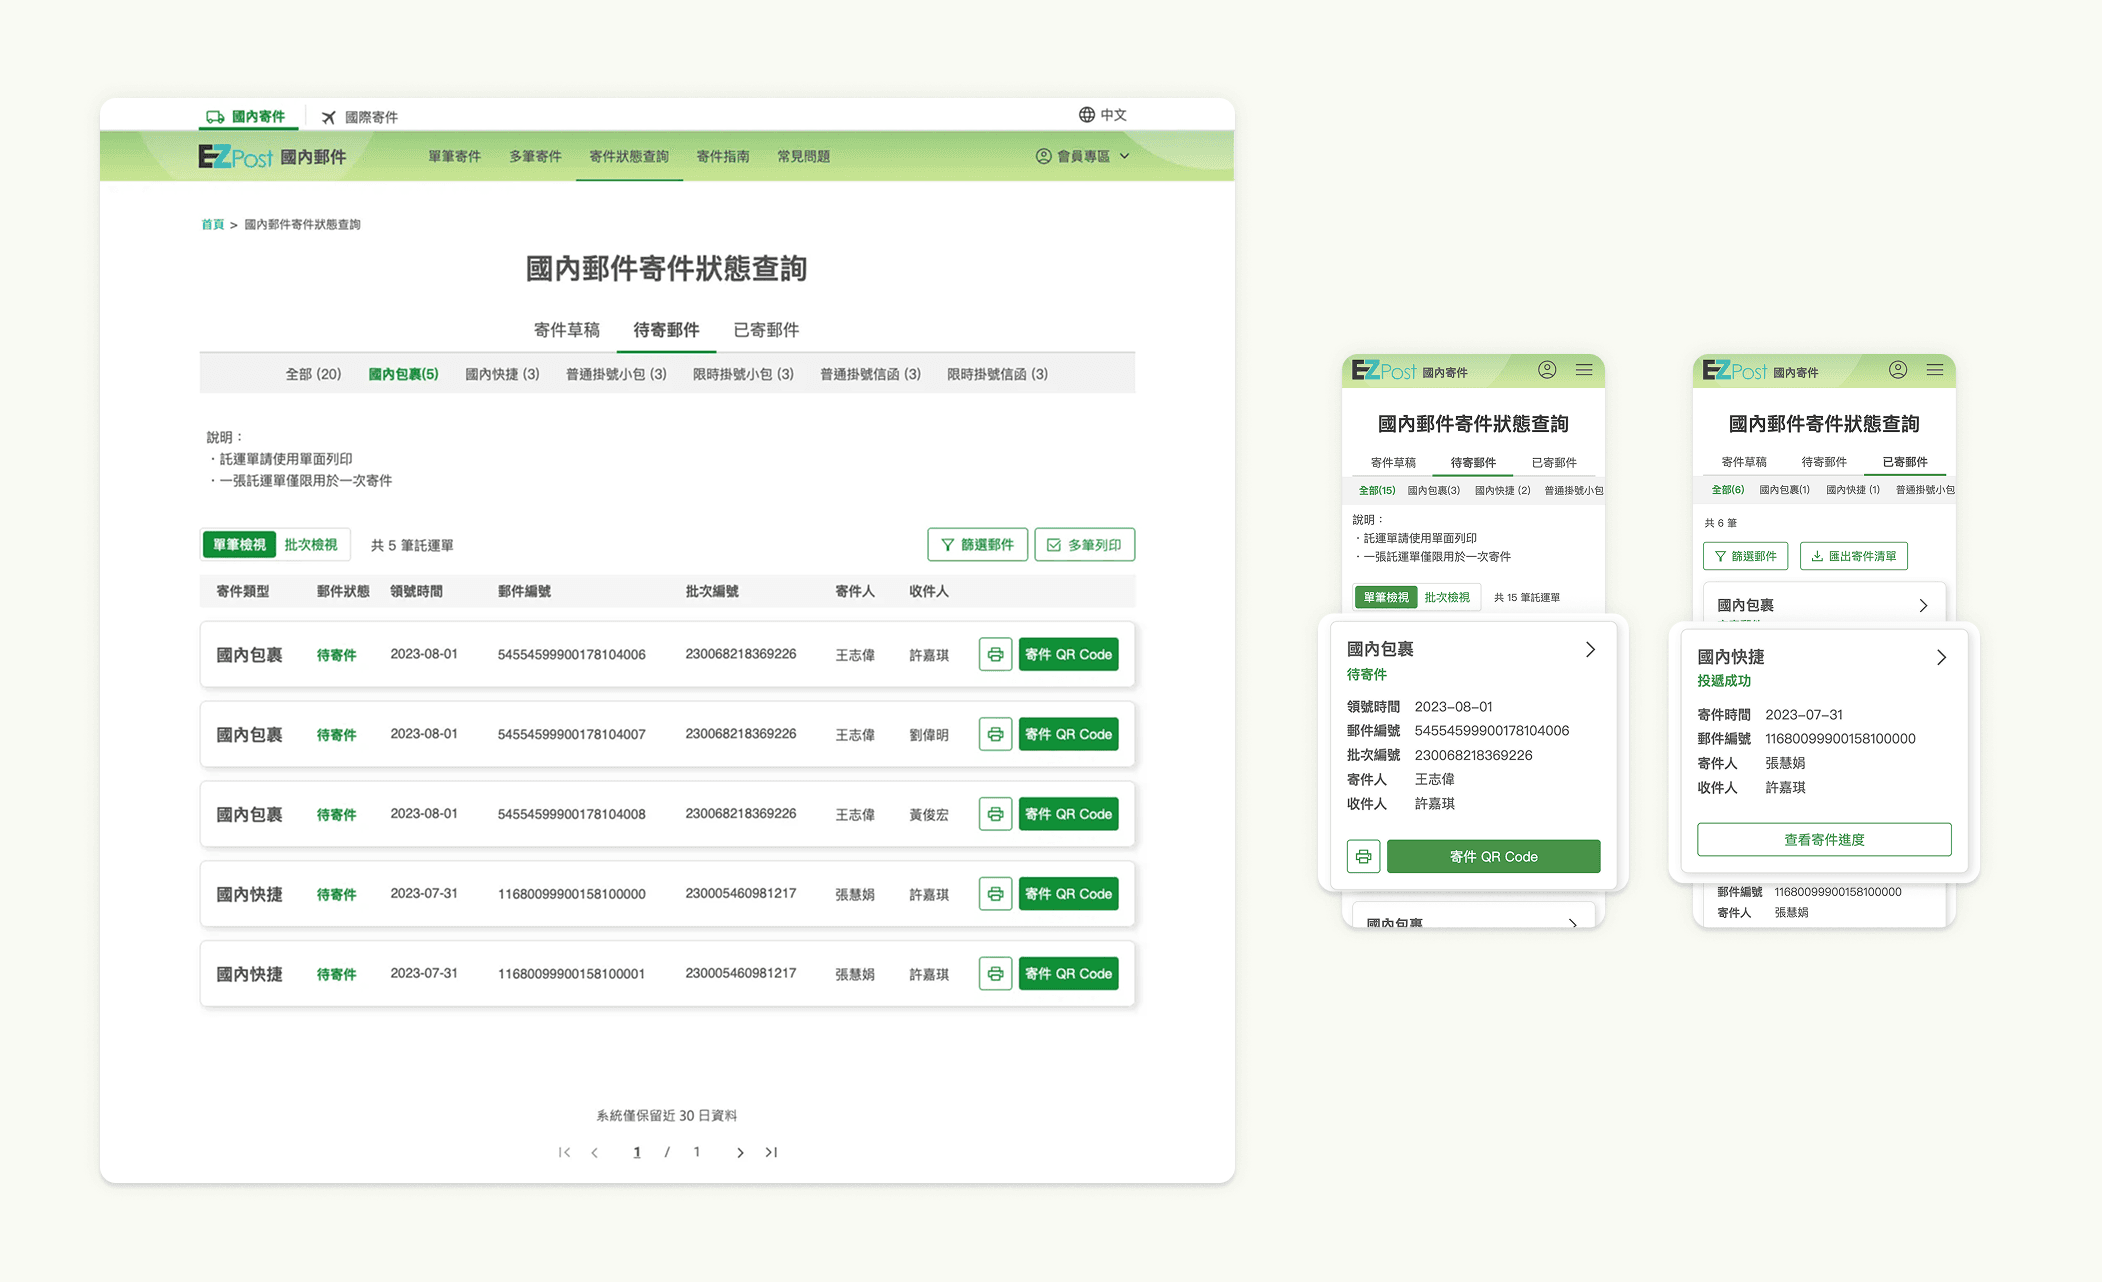
Task: Click 首頁 breadcrumb link
Action: (x=212, y=225)
